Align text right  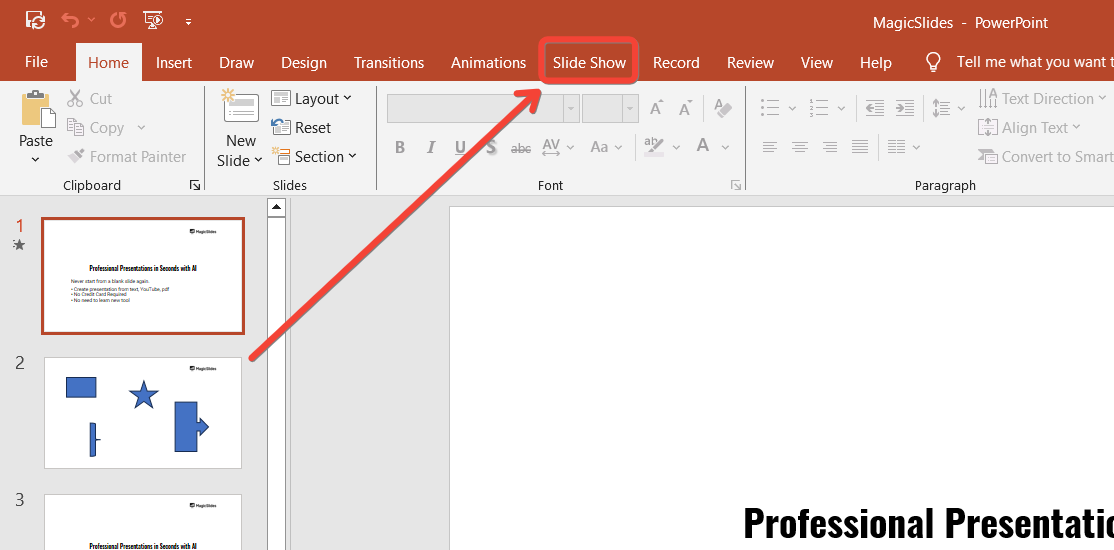point(830,147)
